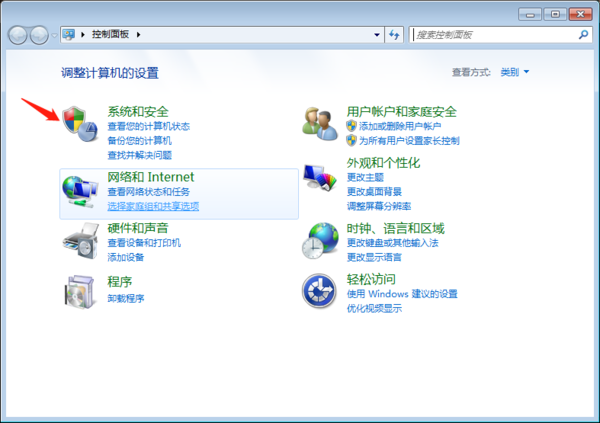Open 备份您的计算机 link
Image resolution: width=600 pixels, height=423 pixels.
139,141
